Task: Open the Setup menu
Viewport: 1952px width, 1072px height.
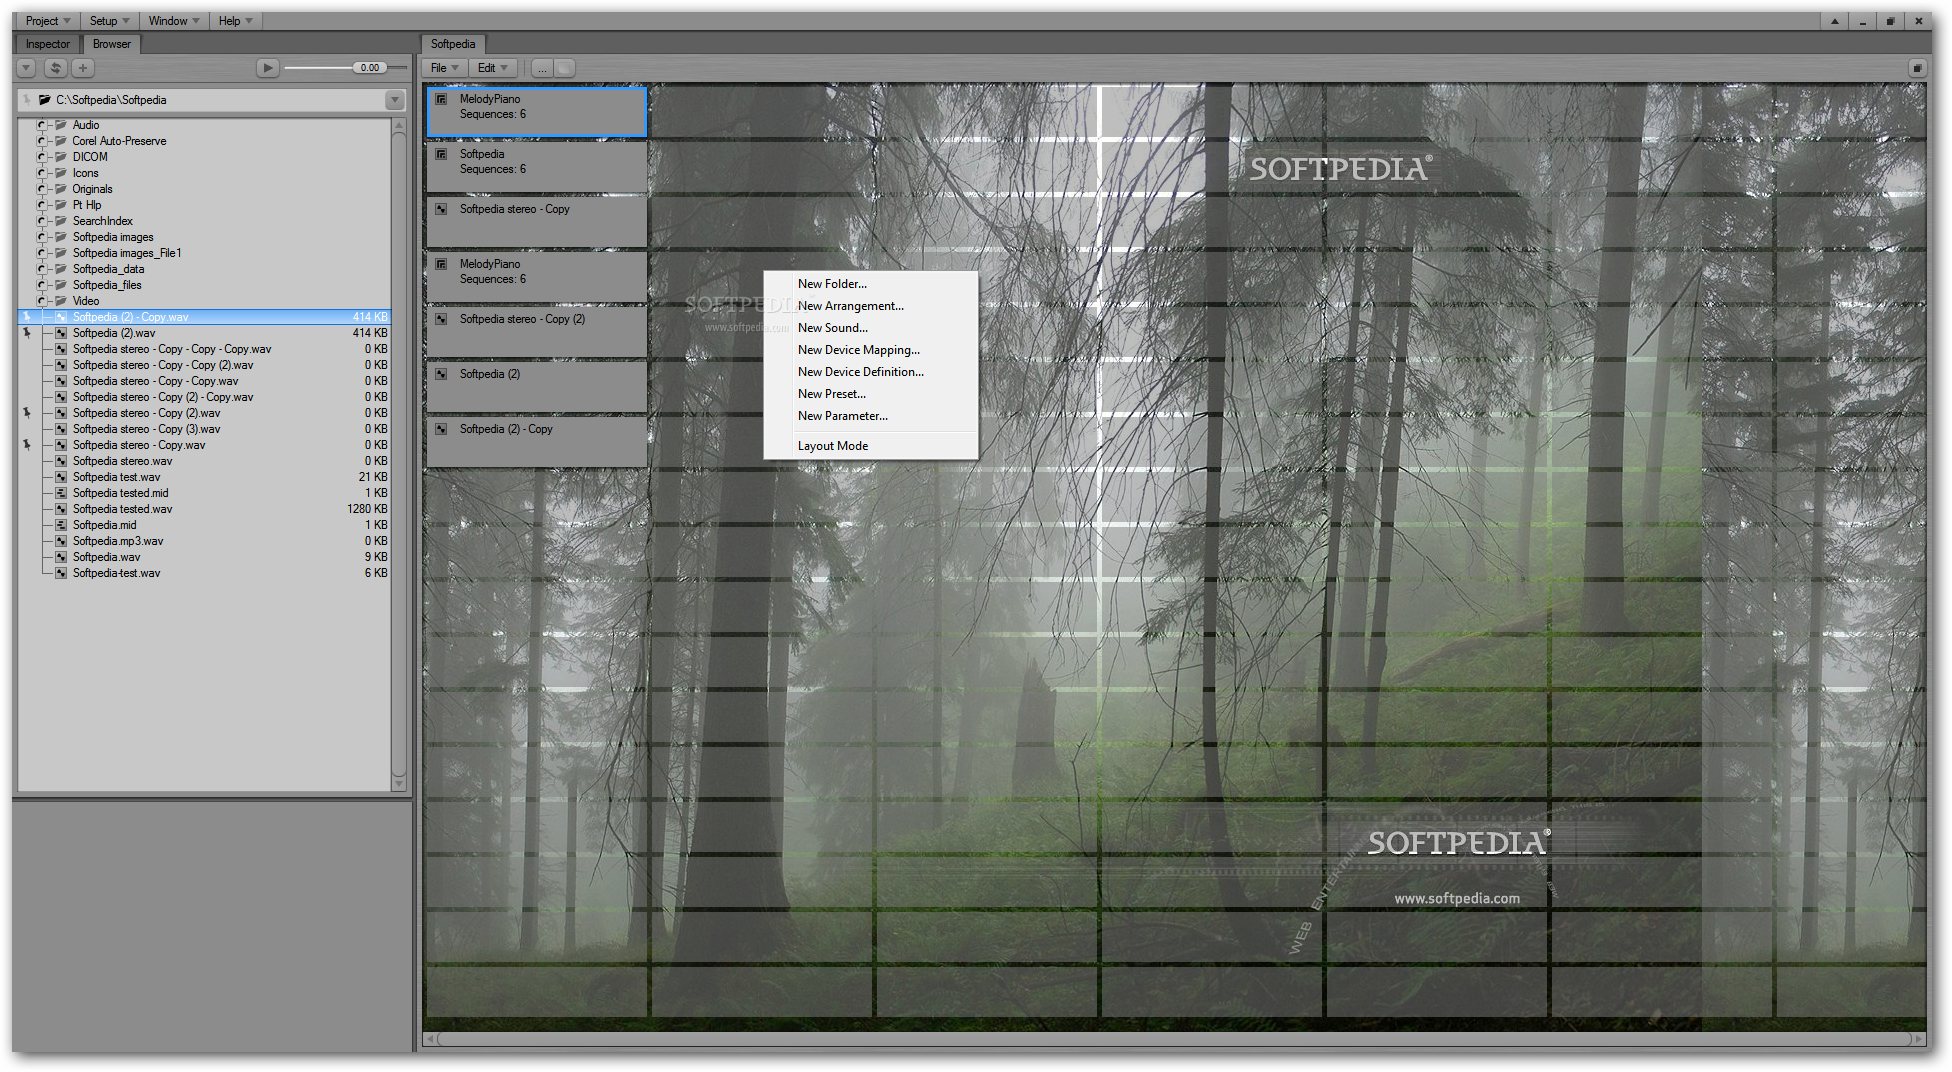Action: coord(110,21)
